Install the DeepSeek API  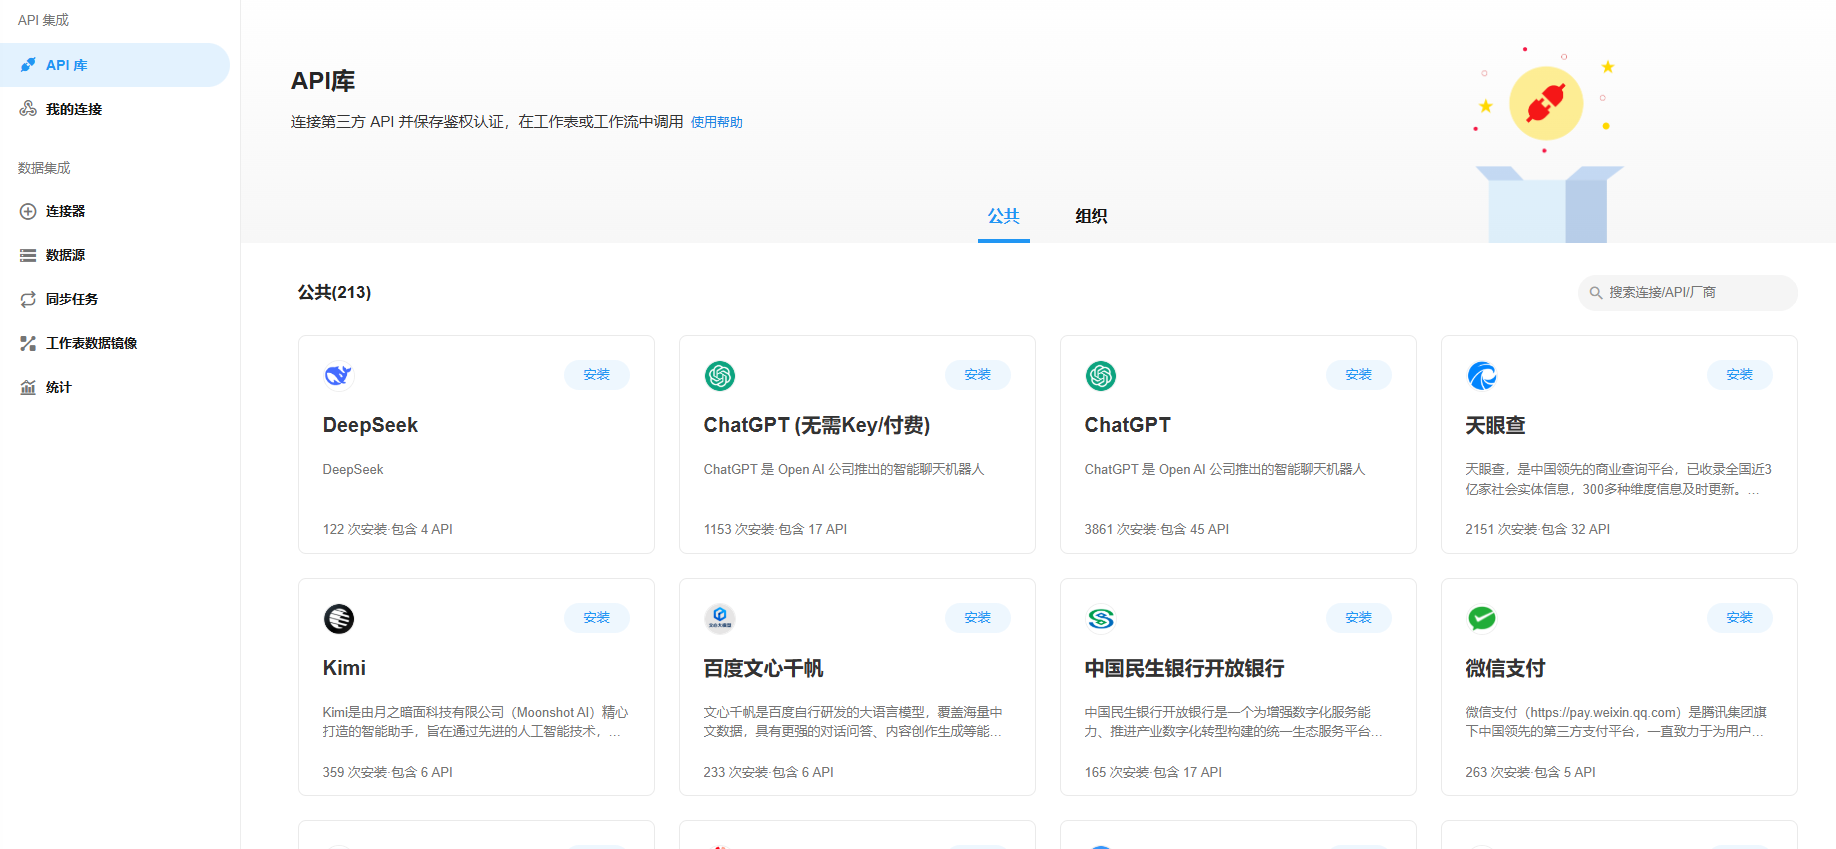point(597,375)
